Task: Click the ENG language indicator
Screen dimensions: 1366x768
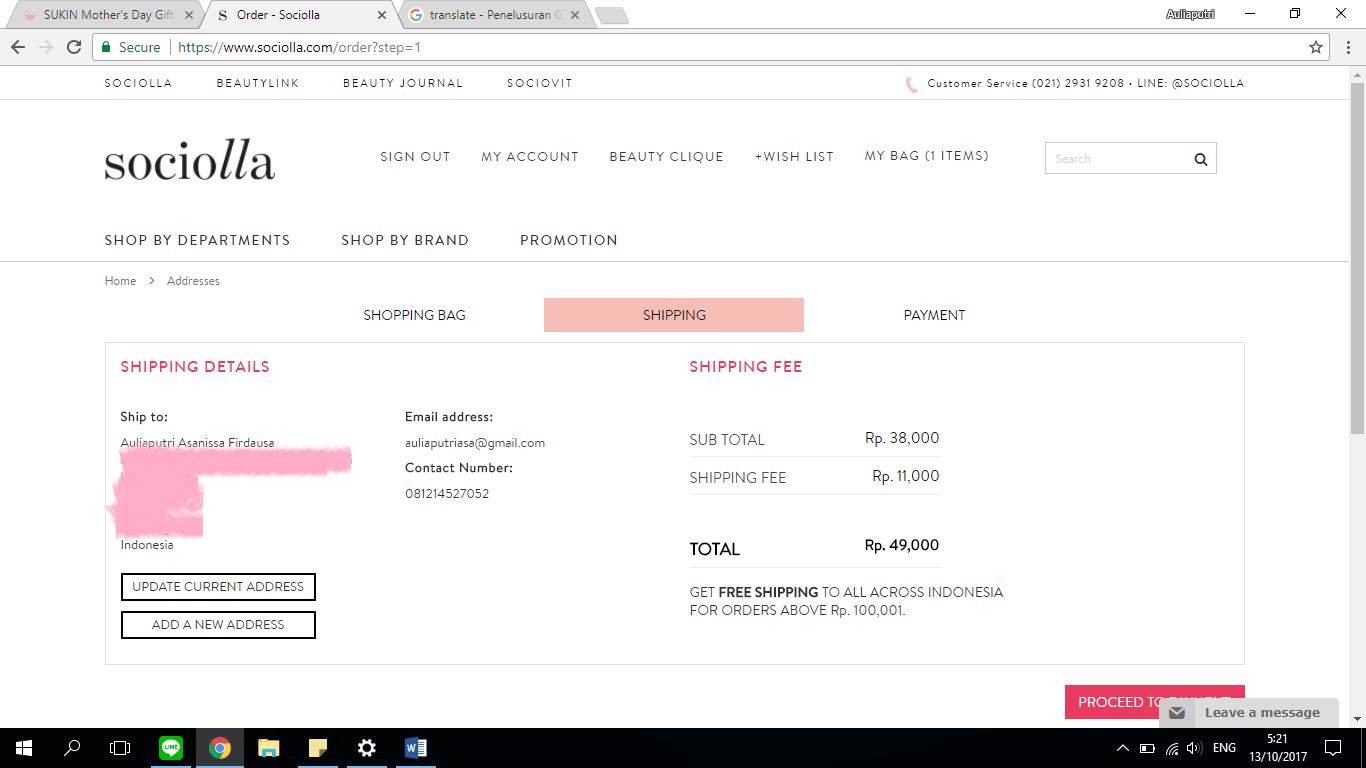Action: click(x=1224, y=748)
